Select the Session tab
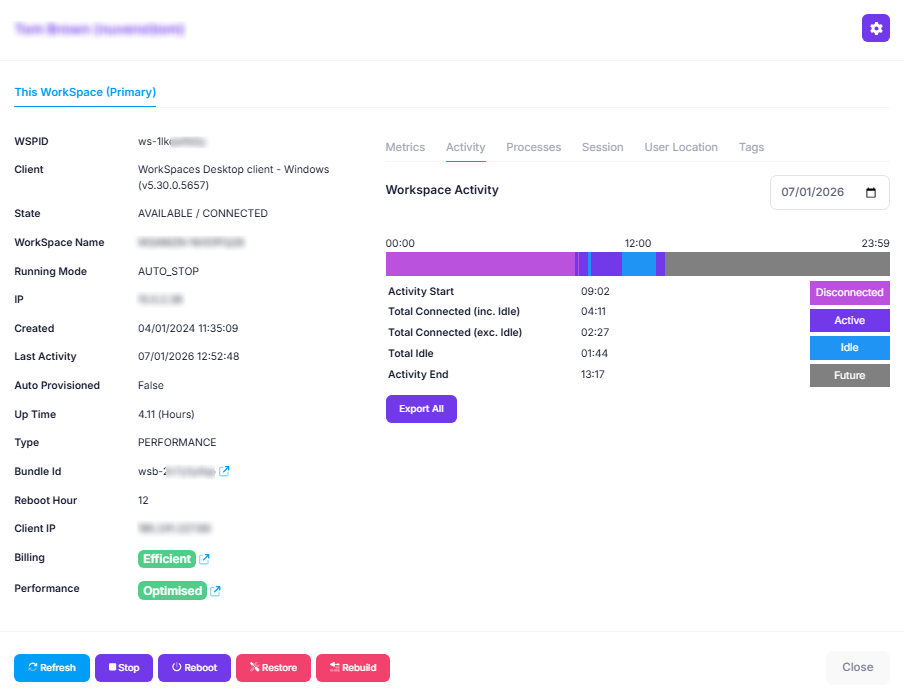This screenshot has height=700, width=904. (602, 147)
